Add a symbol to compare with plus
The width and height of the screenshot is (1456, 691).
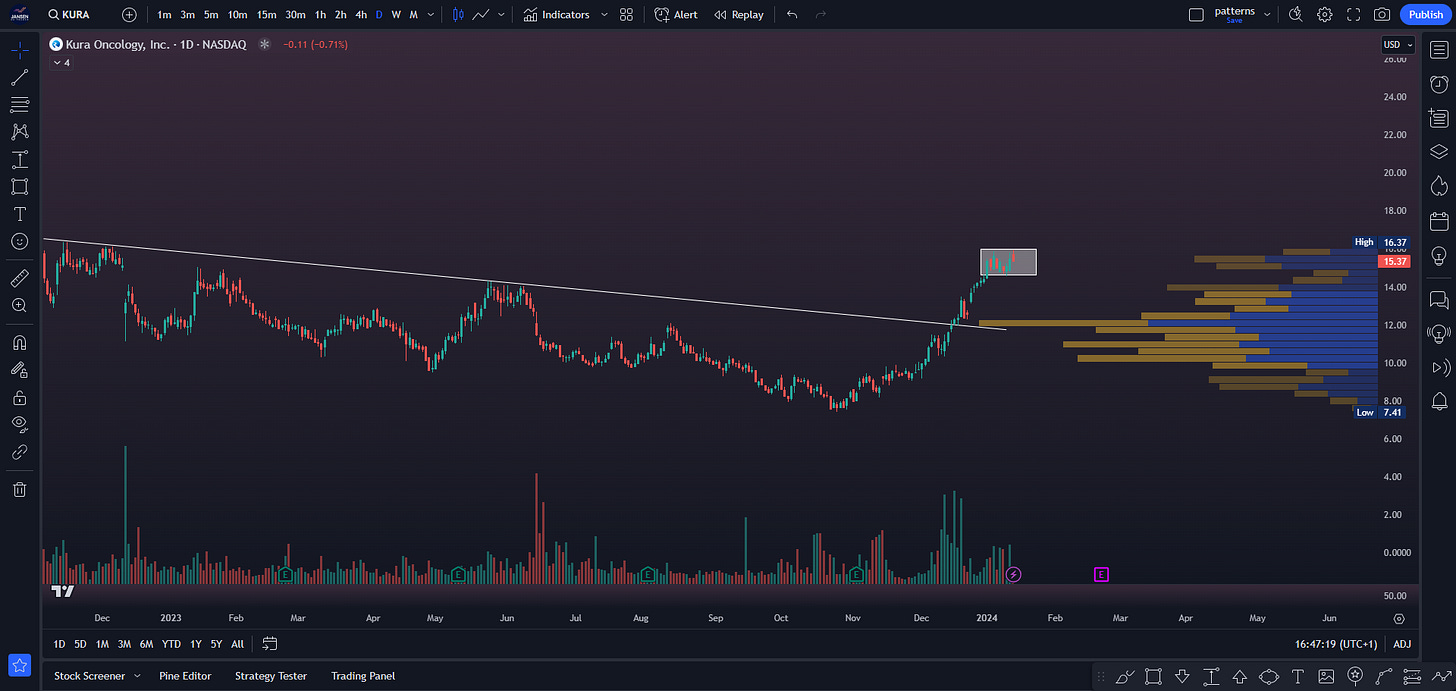[130, 15]
